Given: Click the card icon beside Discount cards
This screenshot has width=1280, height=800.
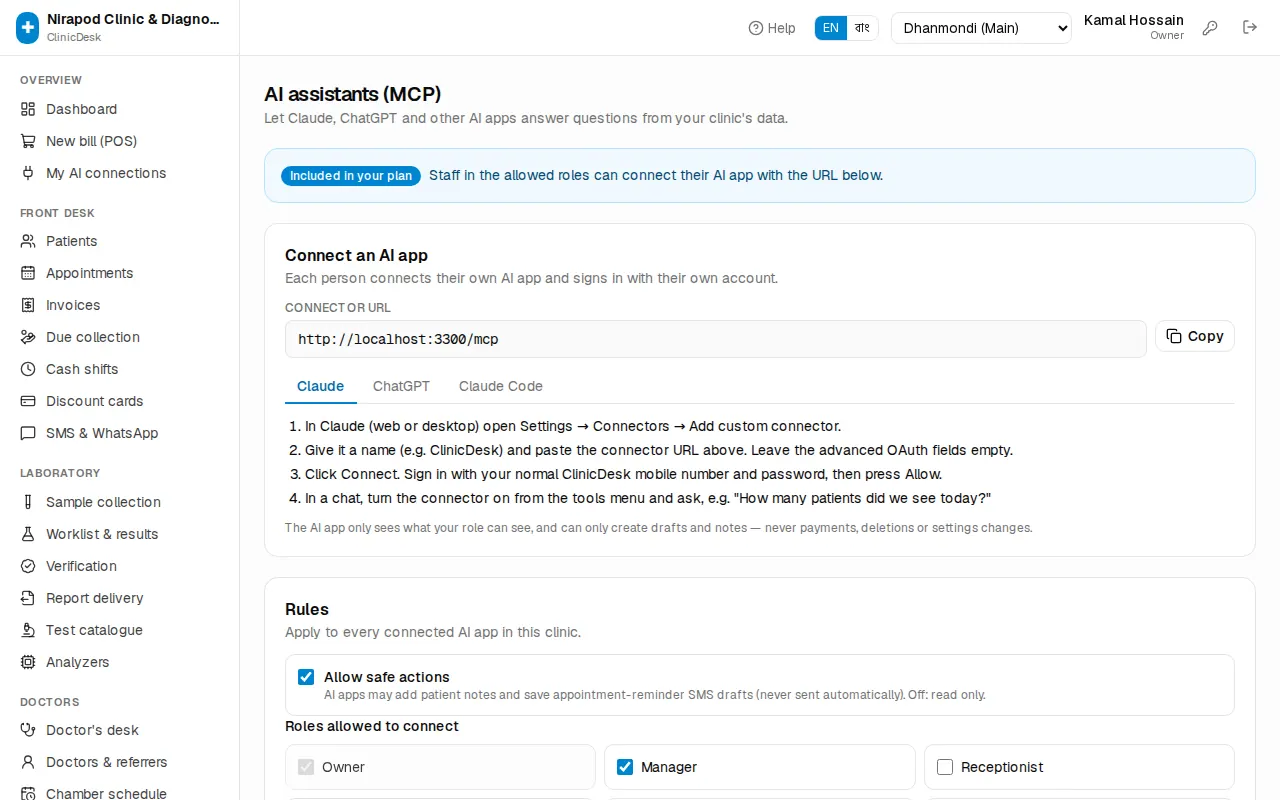Looking at the screenshot, I should tap(28, 401).
